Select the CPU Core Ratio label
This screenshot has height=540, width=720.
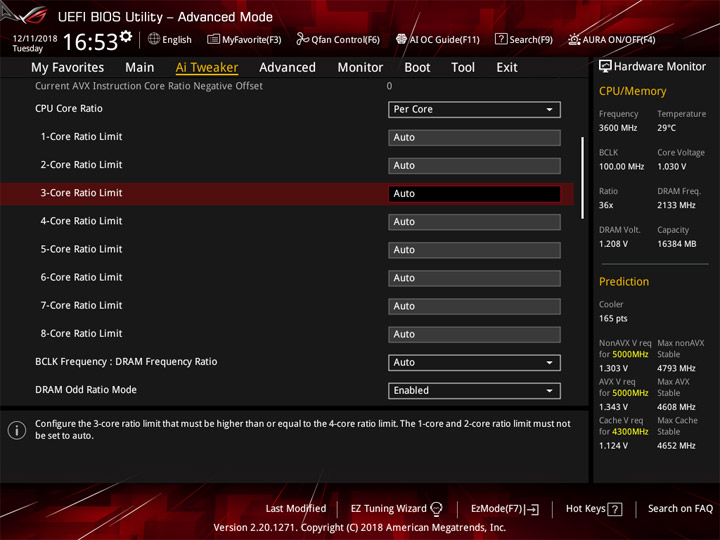[69, 109]
